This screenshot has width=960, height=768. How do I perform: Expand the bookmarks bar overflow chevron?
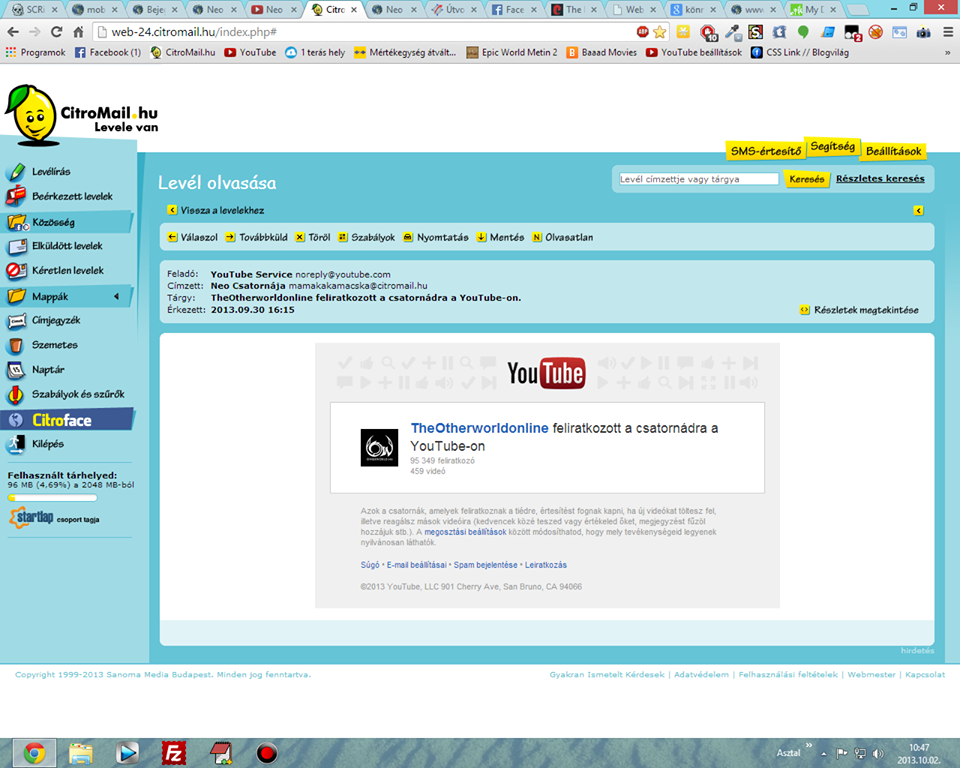pos(947,53)
